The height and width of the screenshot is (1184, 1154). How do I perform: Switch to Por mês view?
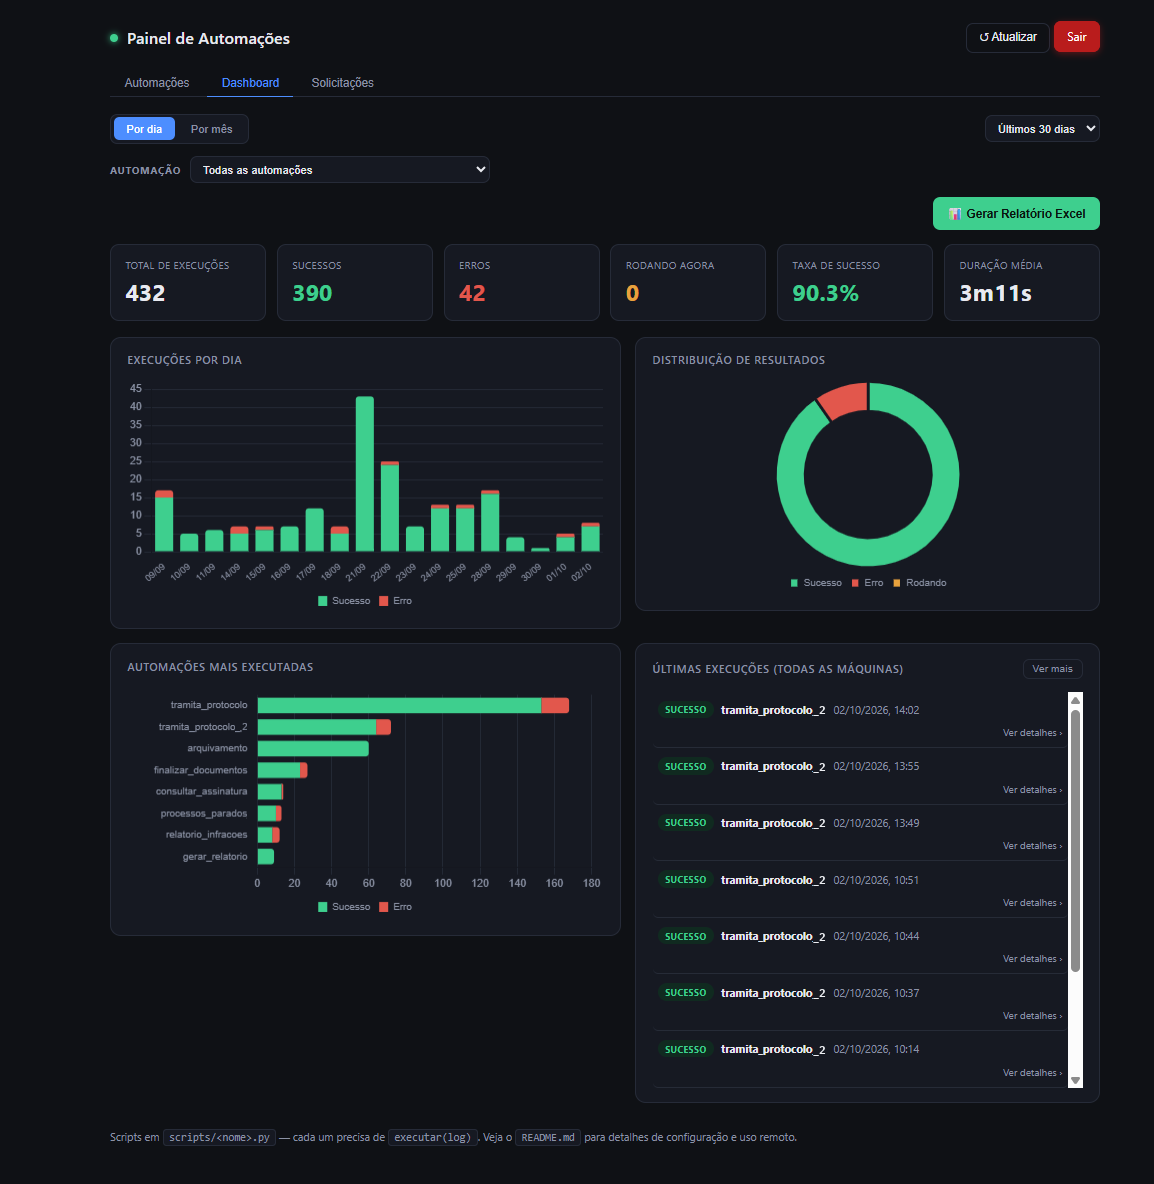[x=211, y=129]
